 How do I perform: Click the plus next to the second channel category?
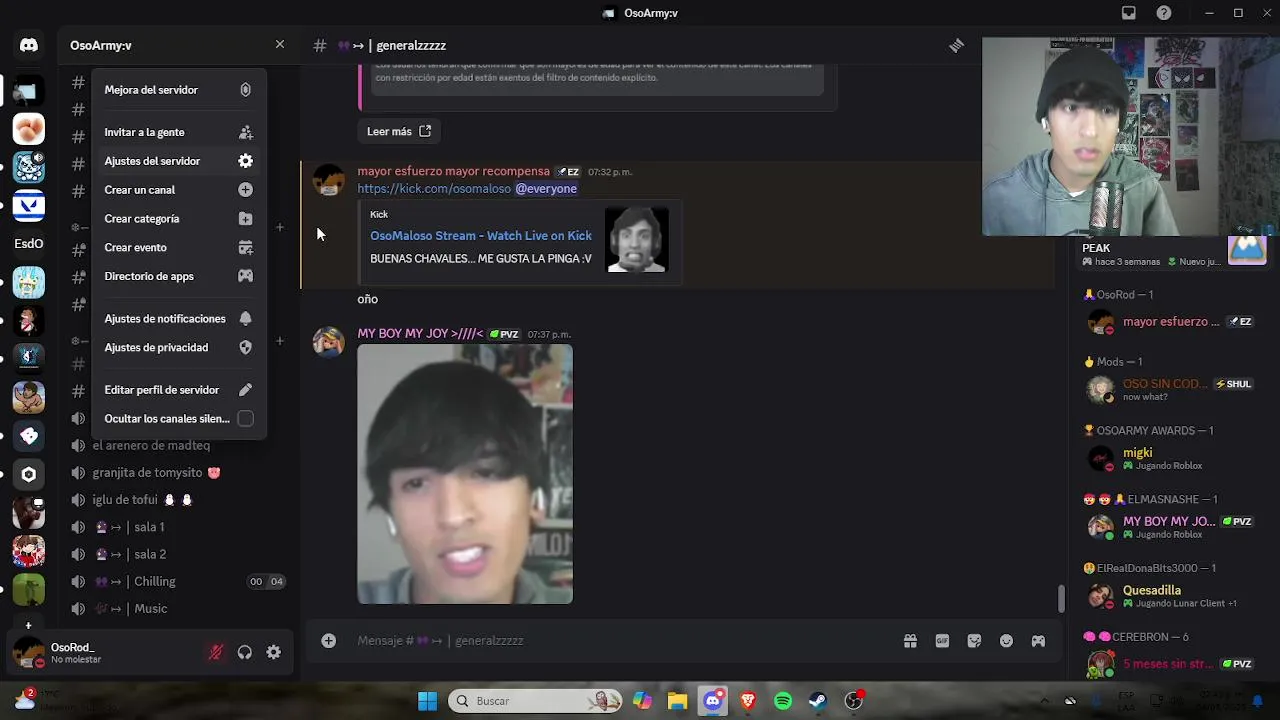point(280,341)
